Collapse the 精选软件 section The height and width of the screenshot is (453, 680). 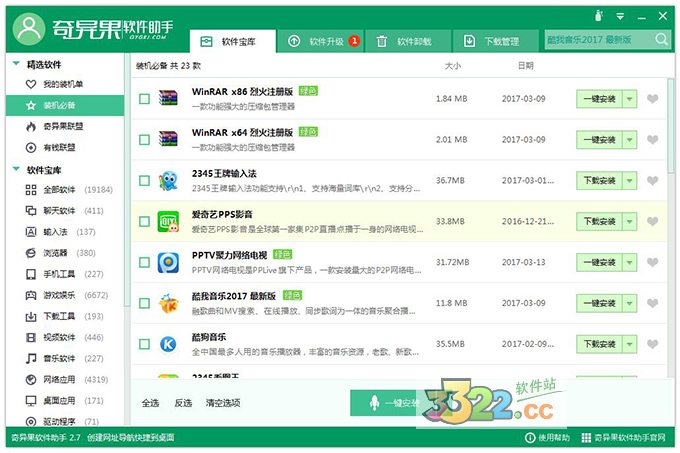pos(16,64)
